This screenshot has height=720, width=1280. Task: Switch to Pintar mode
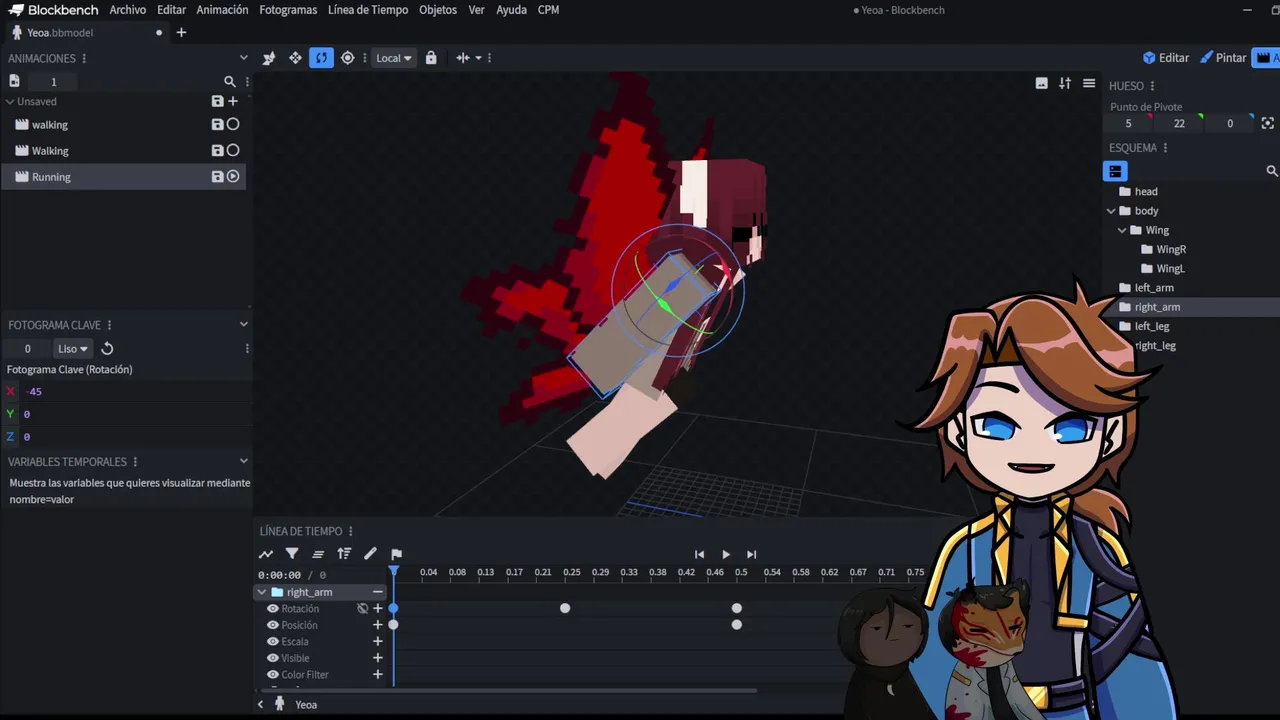[x=1223, y=58]
